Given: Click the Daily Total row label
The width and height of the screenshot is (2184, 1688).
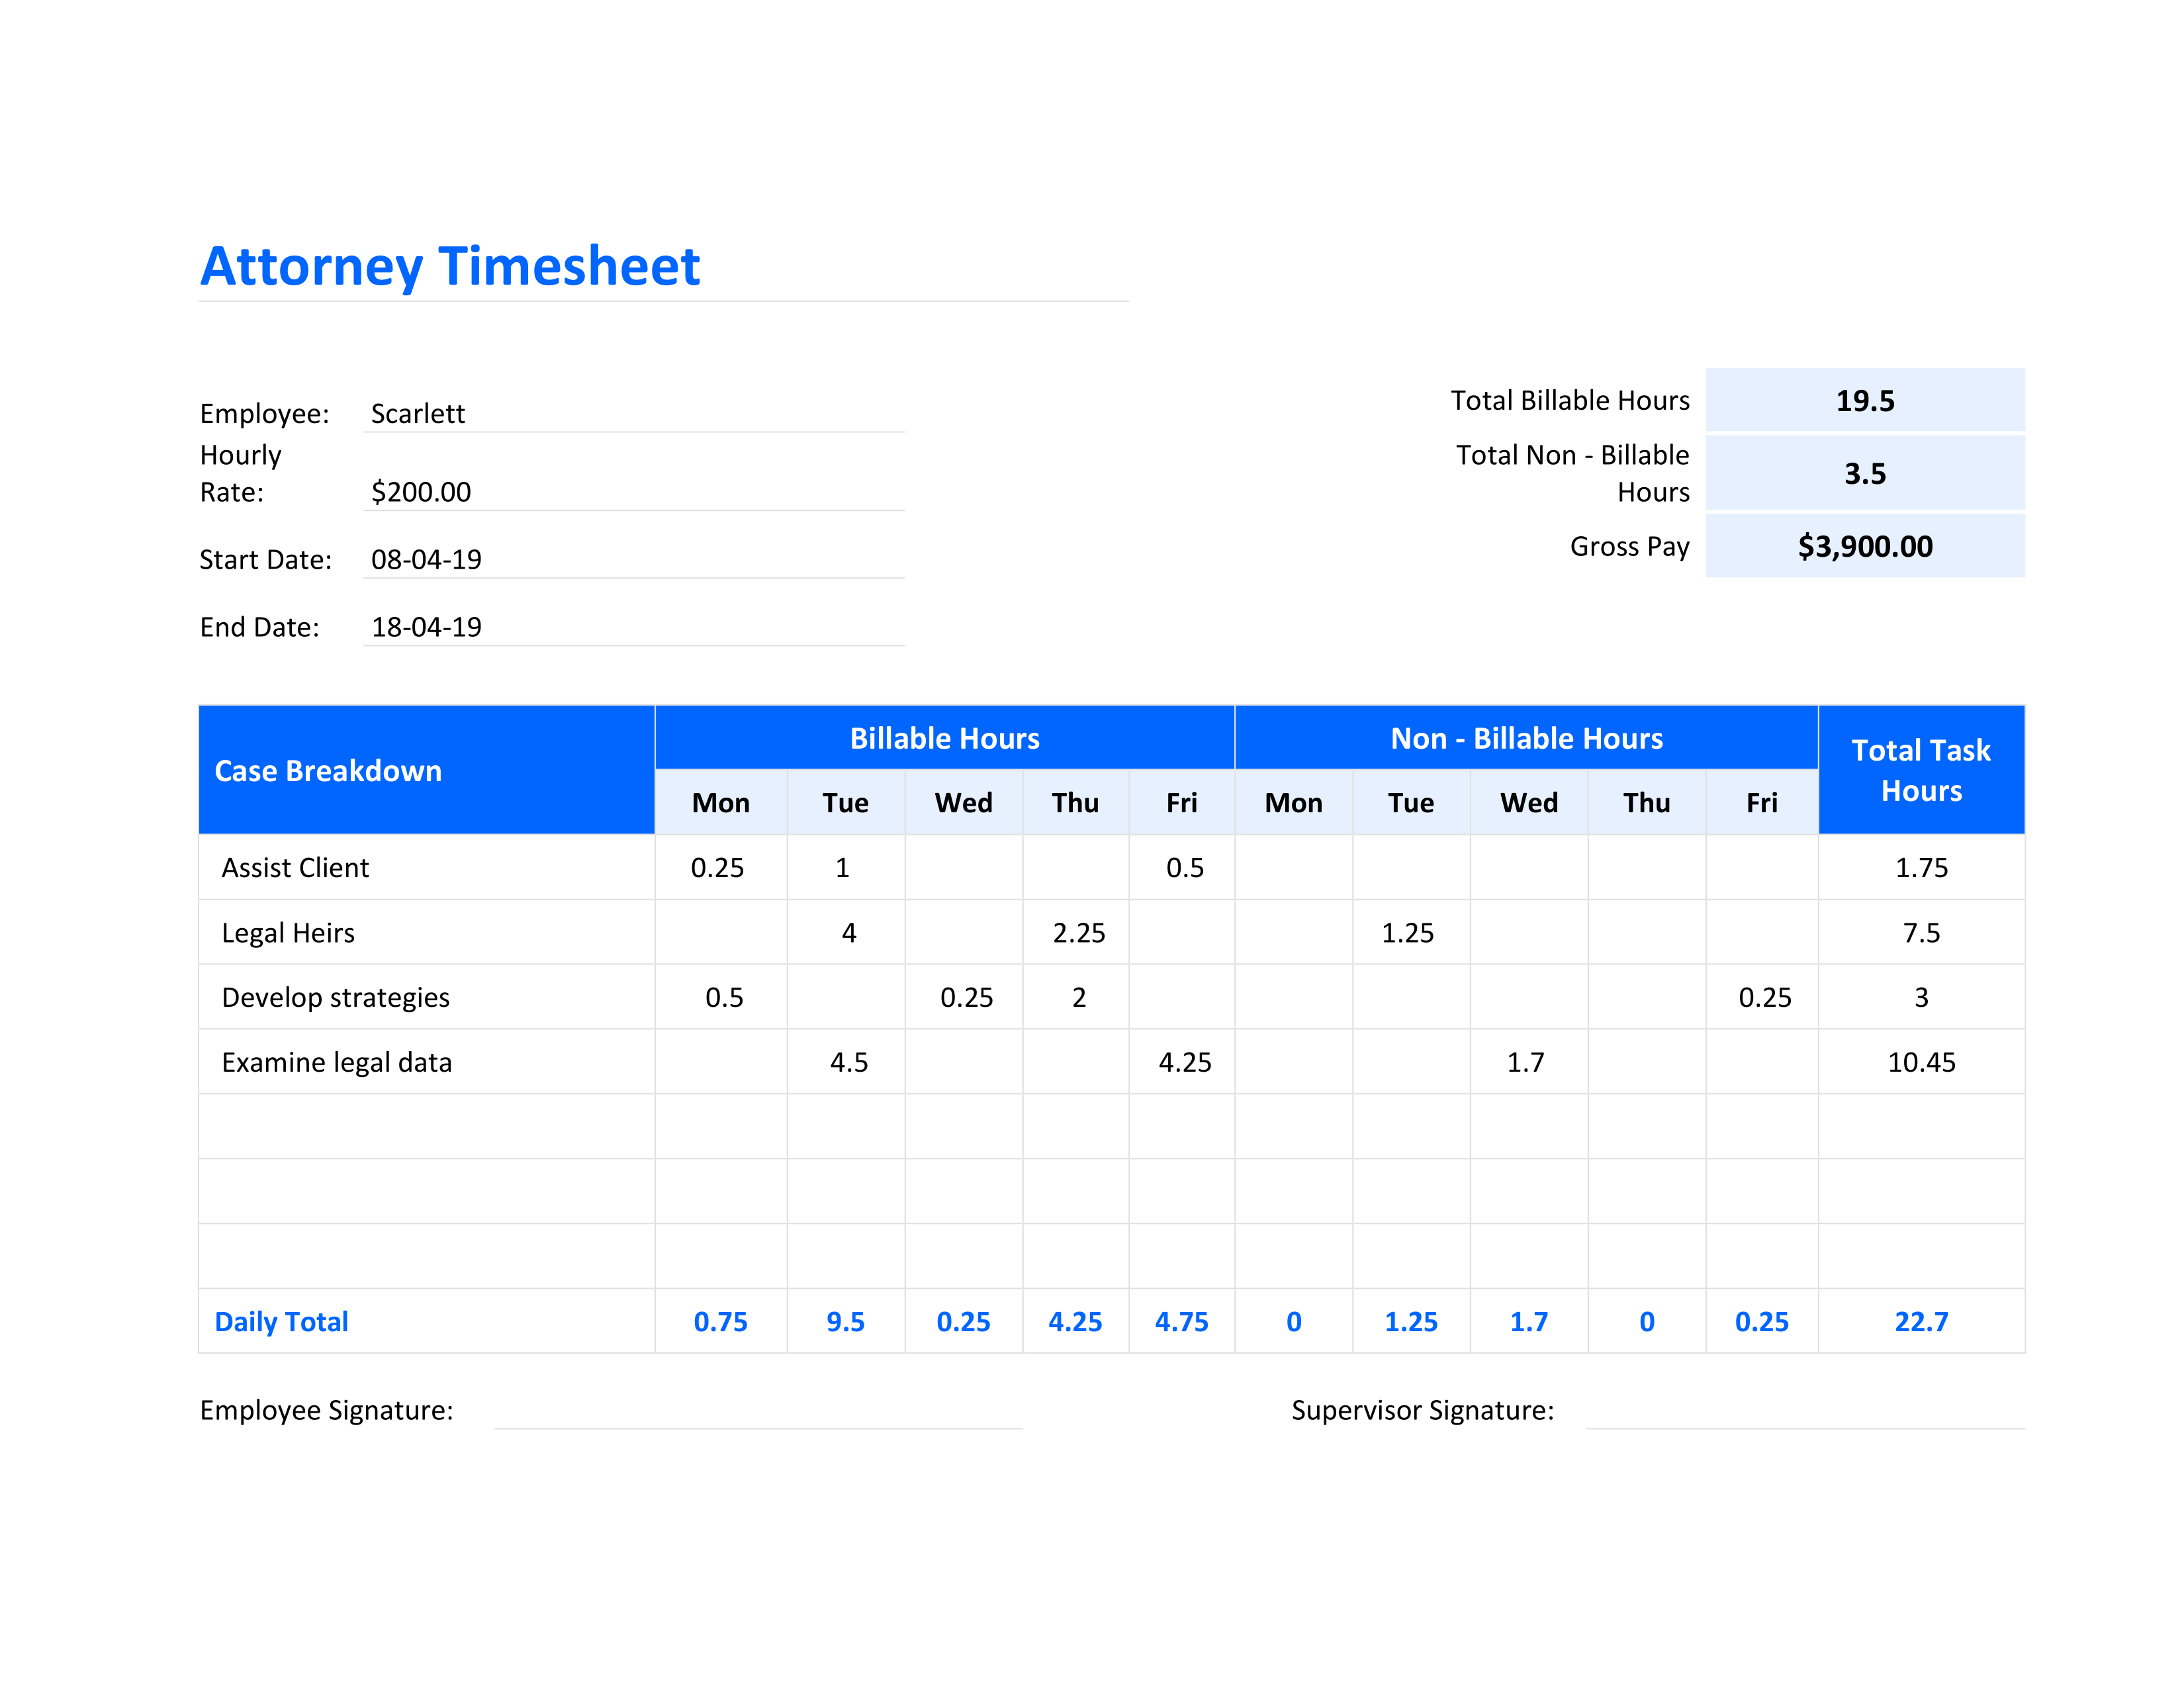Looking at the screenshot, I should 282,1321.
